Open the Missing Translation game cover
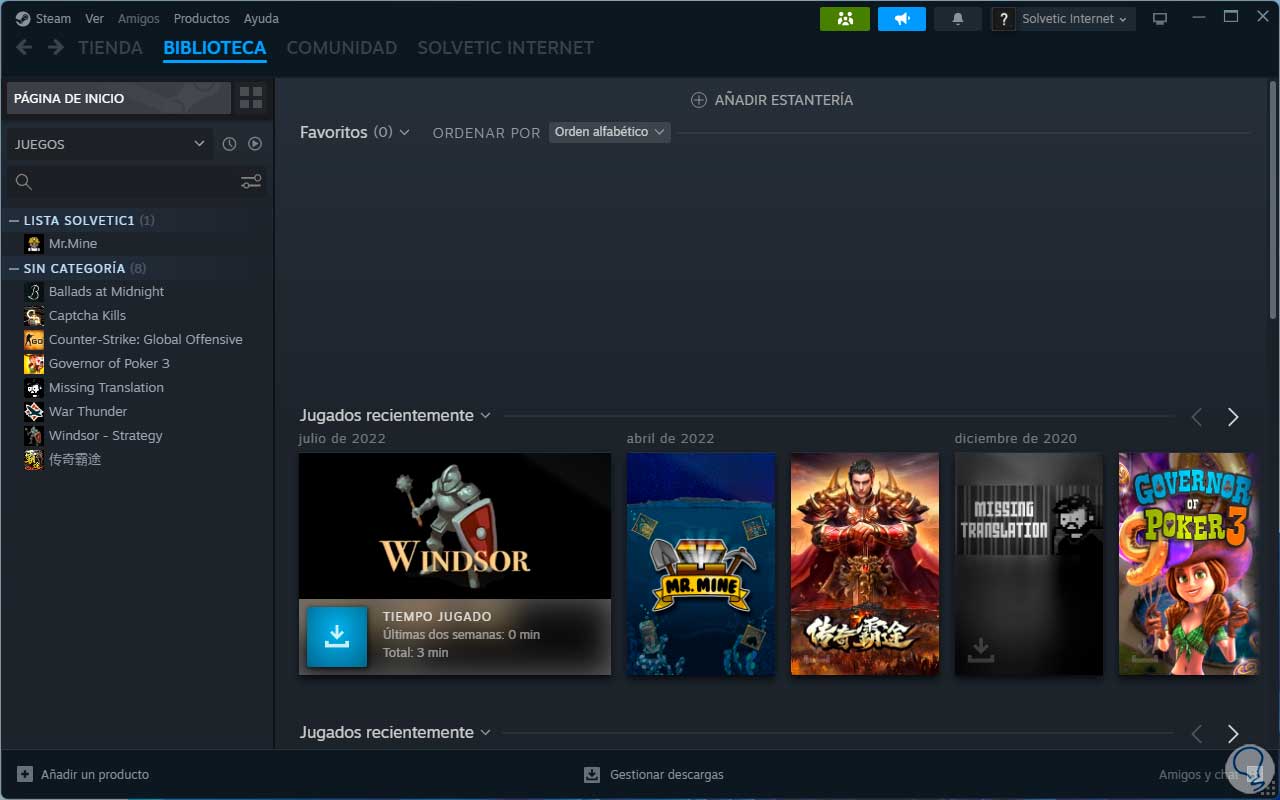 [x=1029, y=564]
